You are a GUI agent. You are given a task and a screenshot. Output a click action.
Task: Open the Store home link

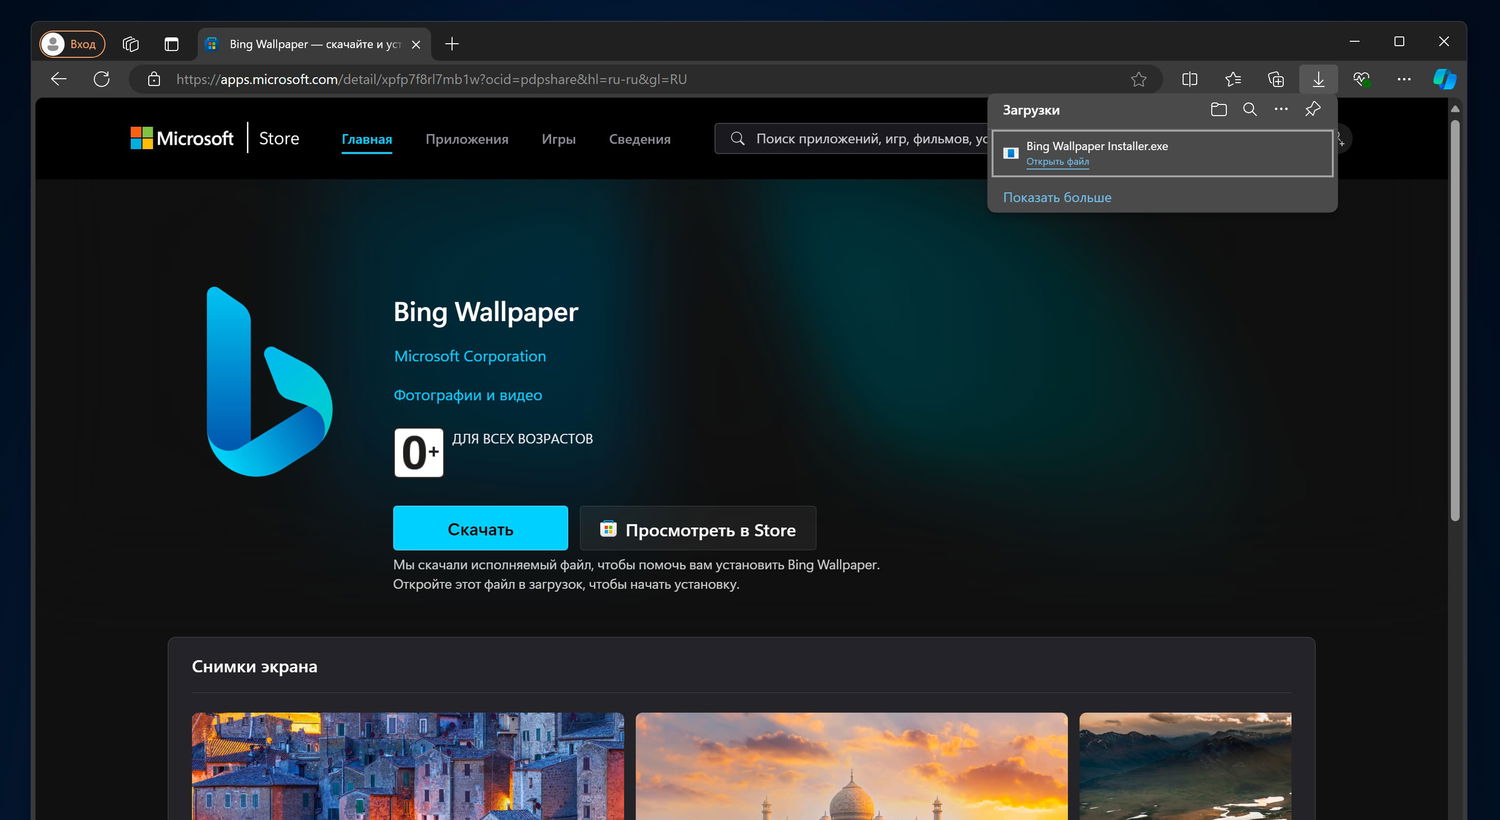pos(279,139)
